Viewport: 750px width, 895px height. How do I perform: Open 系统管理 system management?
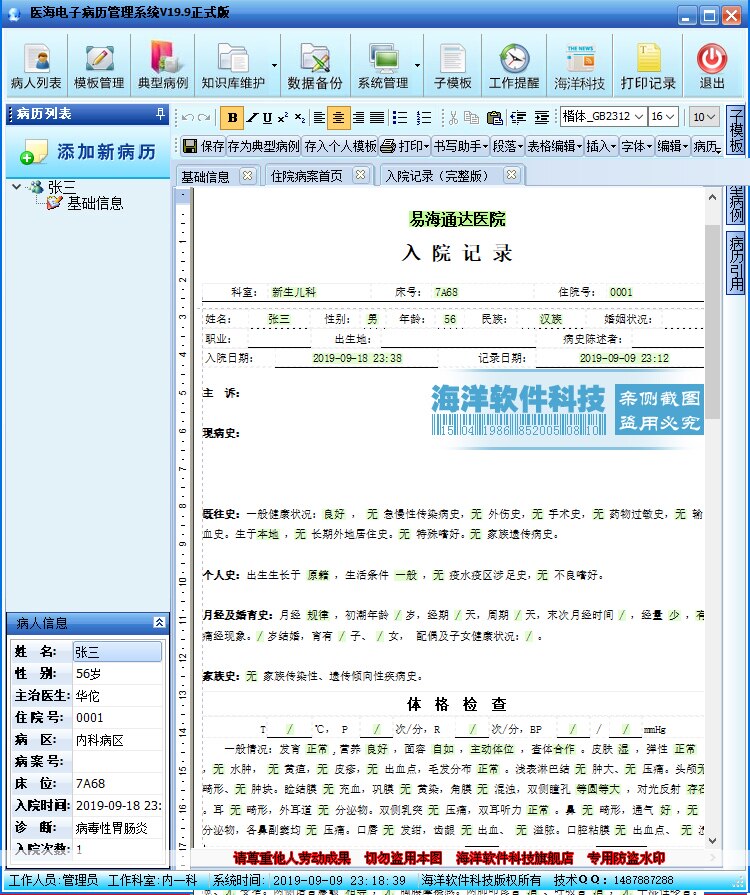pos(383,66)
